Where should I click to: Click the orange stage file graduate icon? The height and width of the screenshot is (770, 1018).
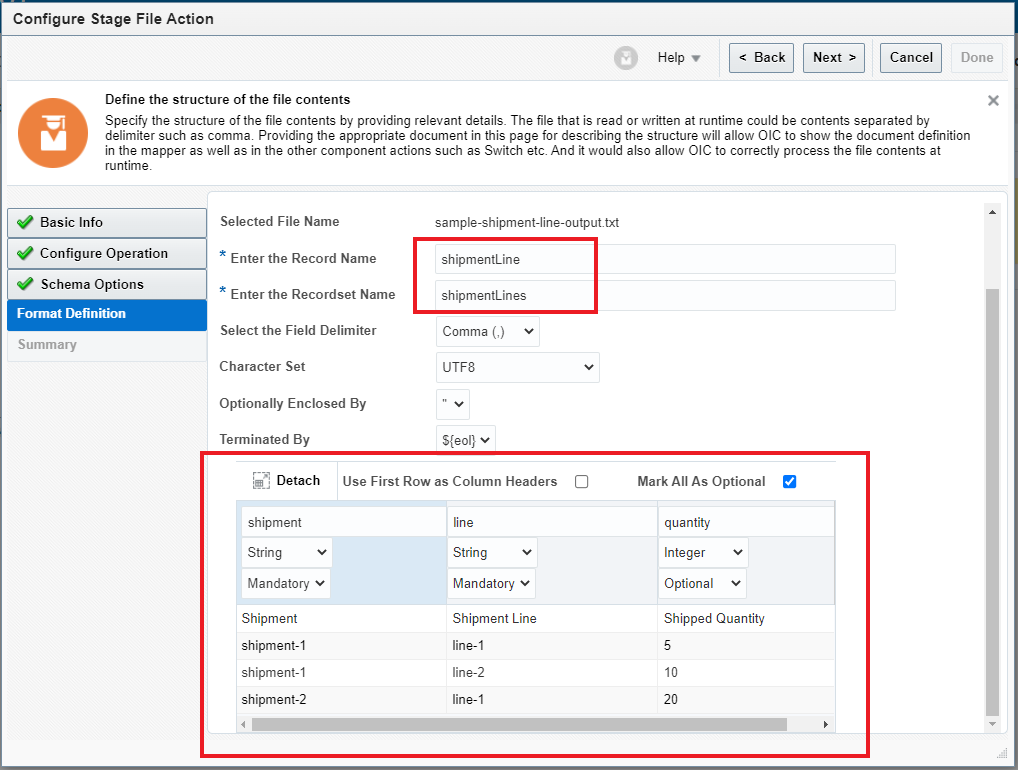coord(46,132)
